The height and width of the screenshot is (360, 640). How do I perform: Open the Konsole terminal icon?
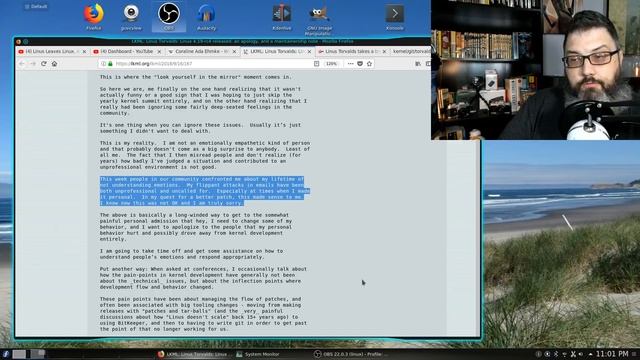pyautogui.click(x=395, y=16)
